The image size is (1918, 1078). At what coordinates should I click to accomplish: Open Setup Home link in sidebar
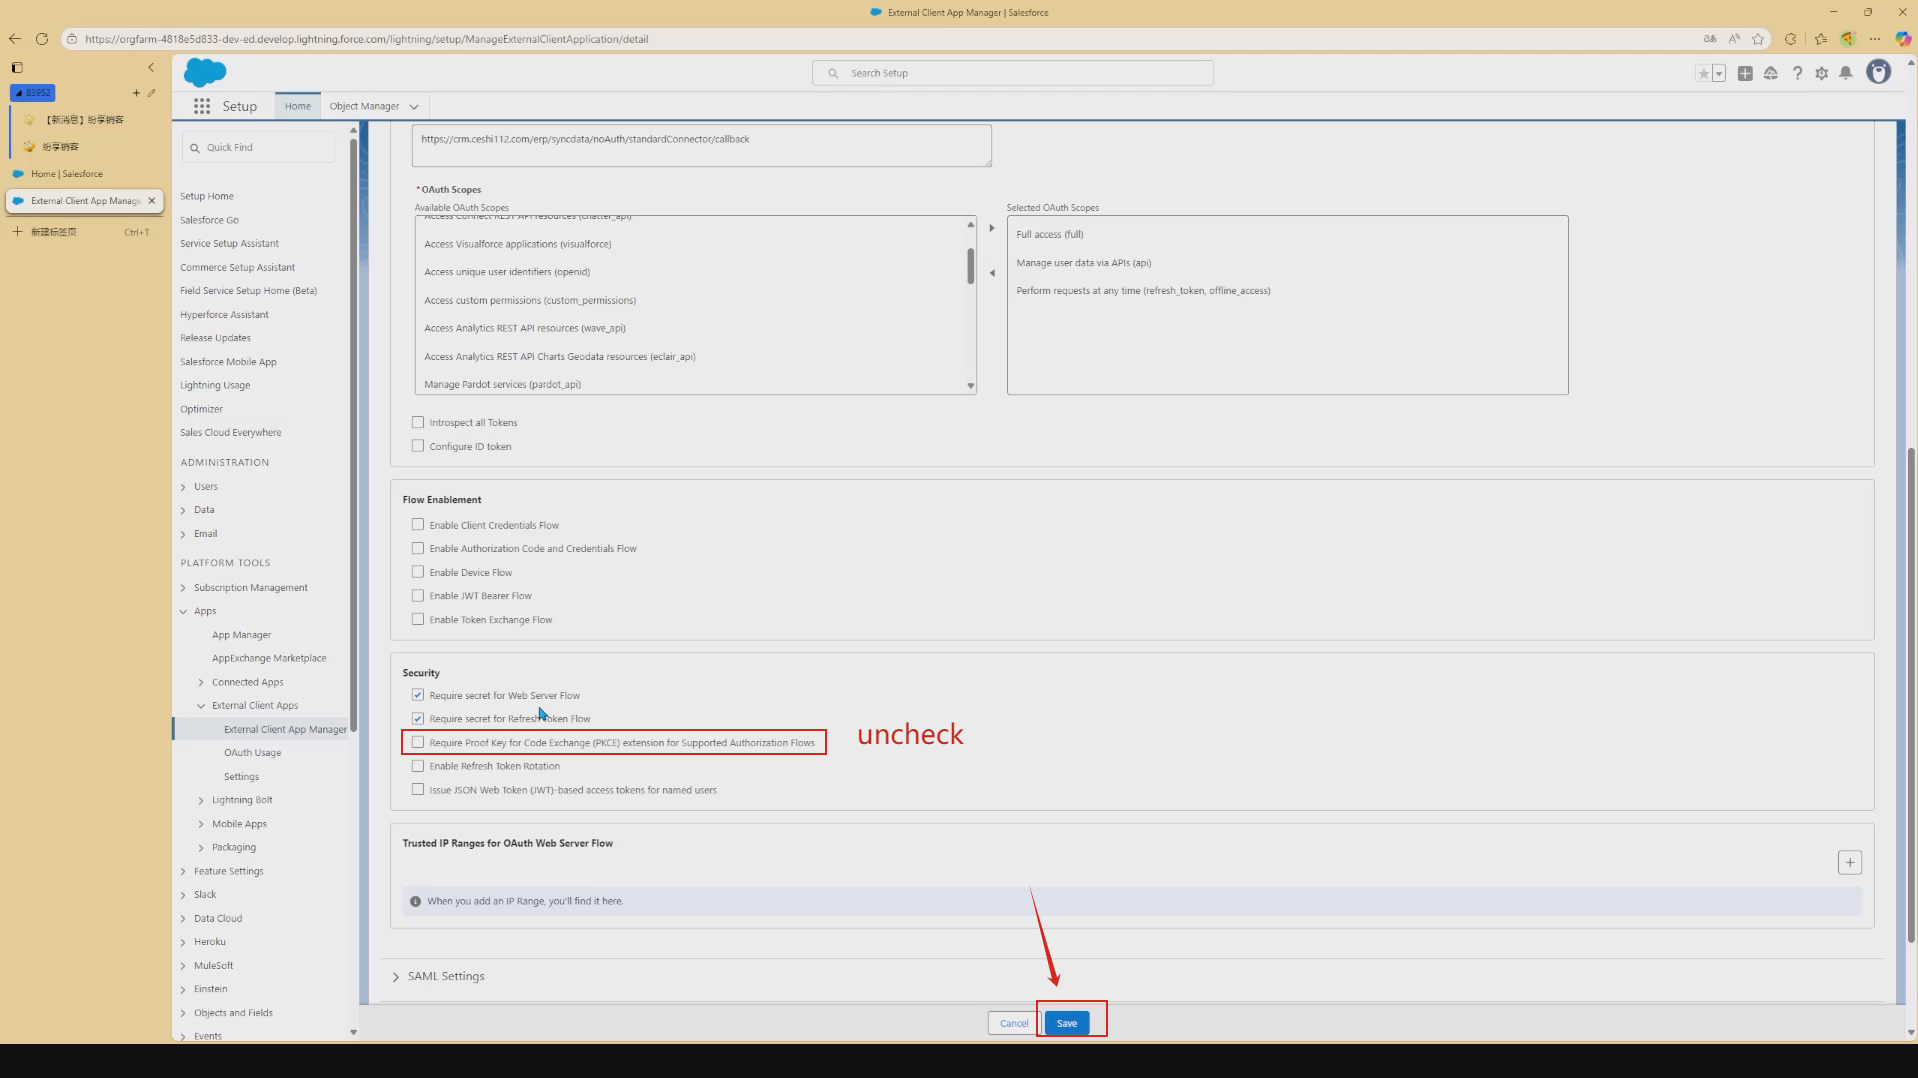(207, 196)
